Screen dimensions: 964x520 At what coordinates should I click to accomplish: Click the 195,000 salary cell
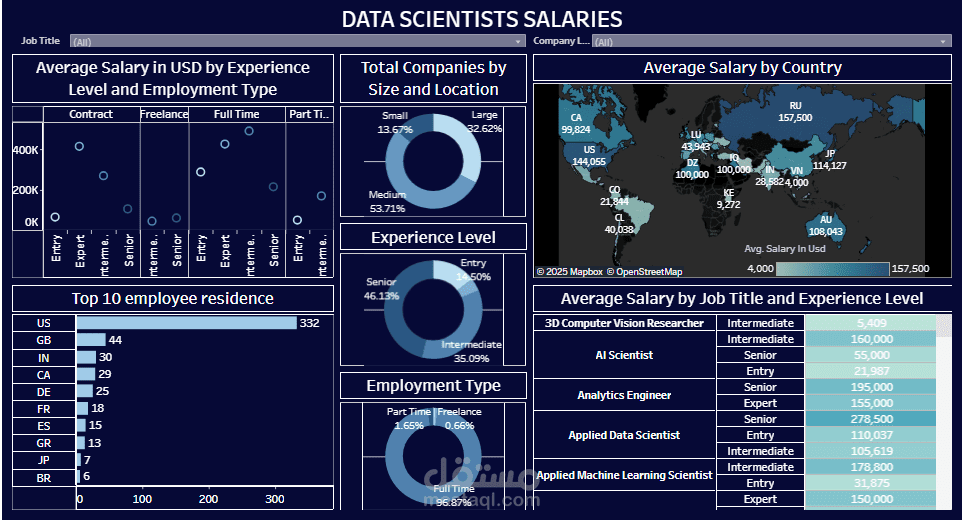click(871, 387)
